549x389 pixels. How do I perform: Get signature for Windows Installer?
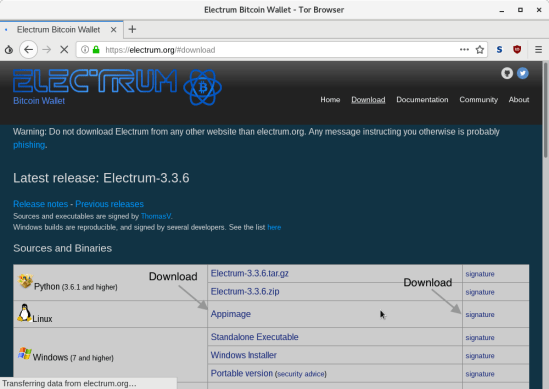click(480, 356)
